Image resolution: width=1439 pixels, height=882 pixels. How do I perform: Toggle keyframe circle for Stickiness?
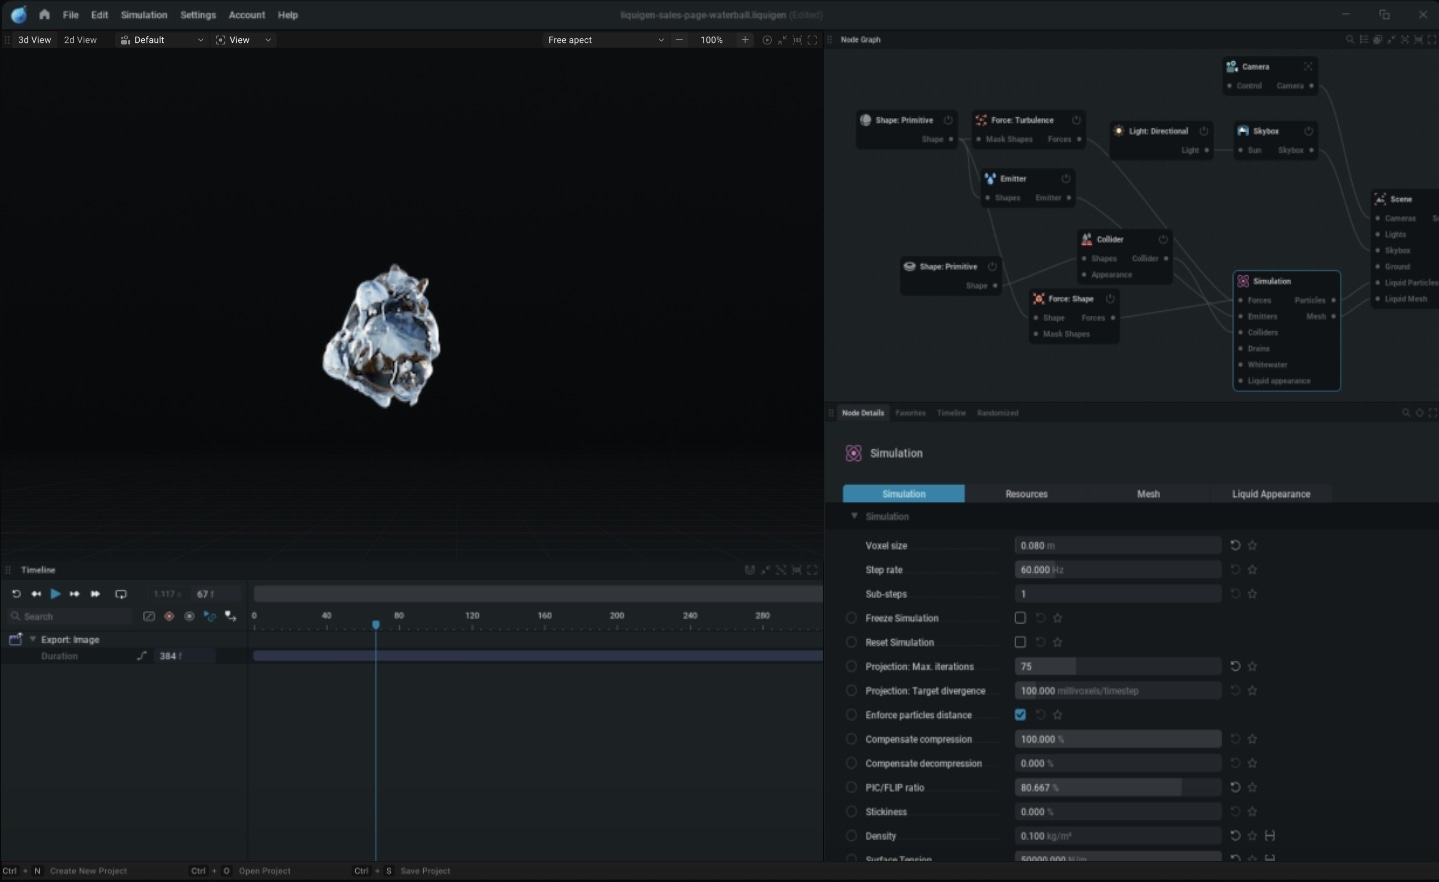(x=852, y=812)
